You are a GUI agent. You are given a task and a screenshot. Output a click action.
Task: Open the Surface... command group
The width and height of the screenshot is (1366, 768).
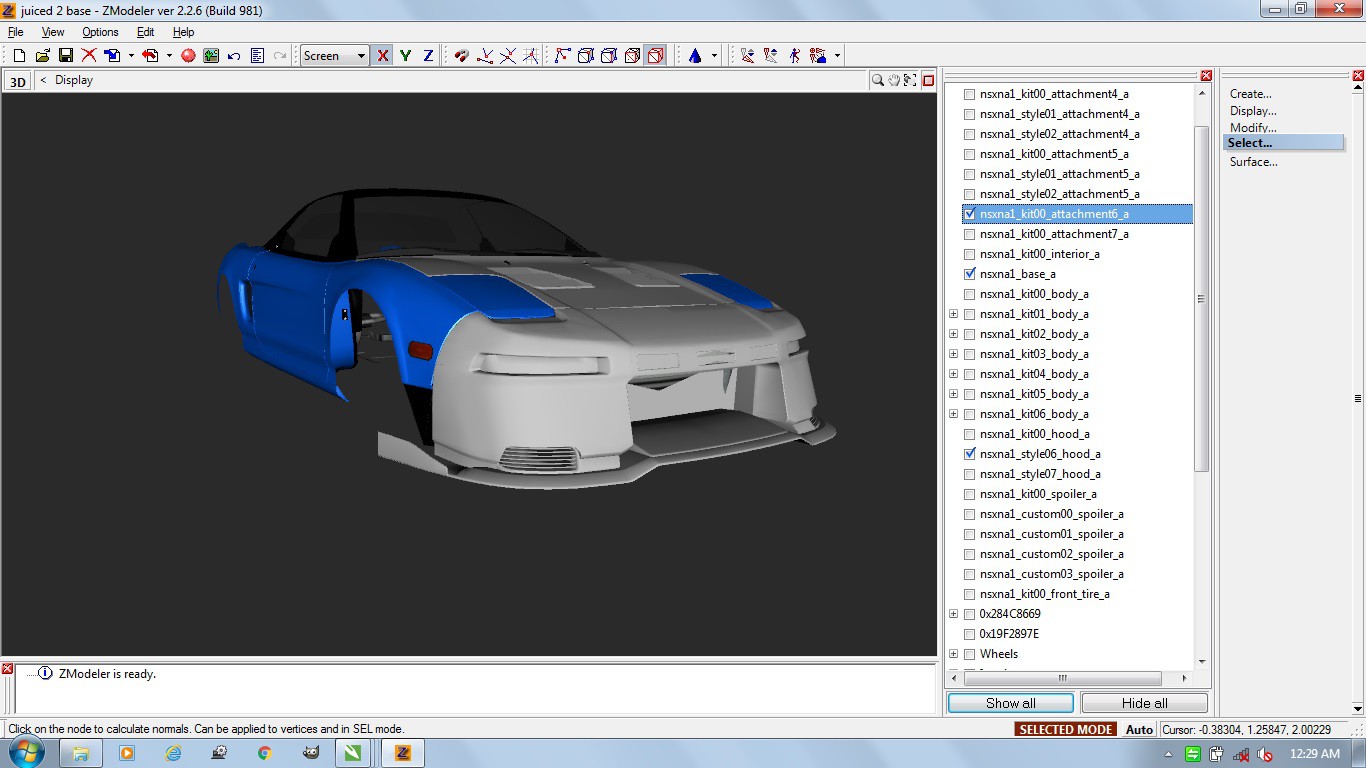point(1254,162)
